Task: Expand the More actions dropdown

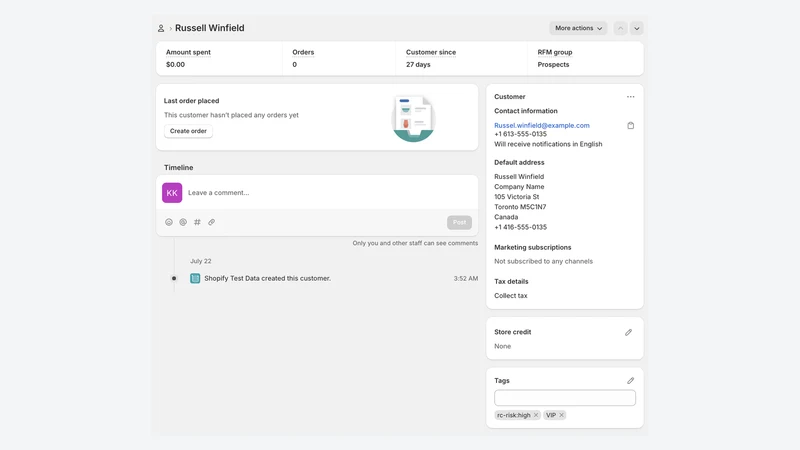Action: [x=578, y=28]
